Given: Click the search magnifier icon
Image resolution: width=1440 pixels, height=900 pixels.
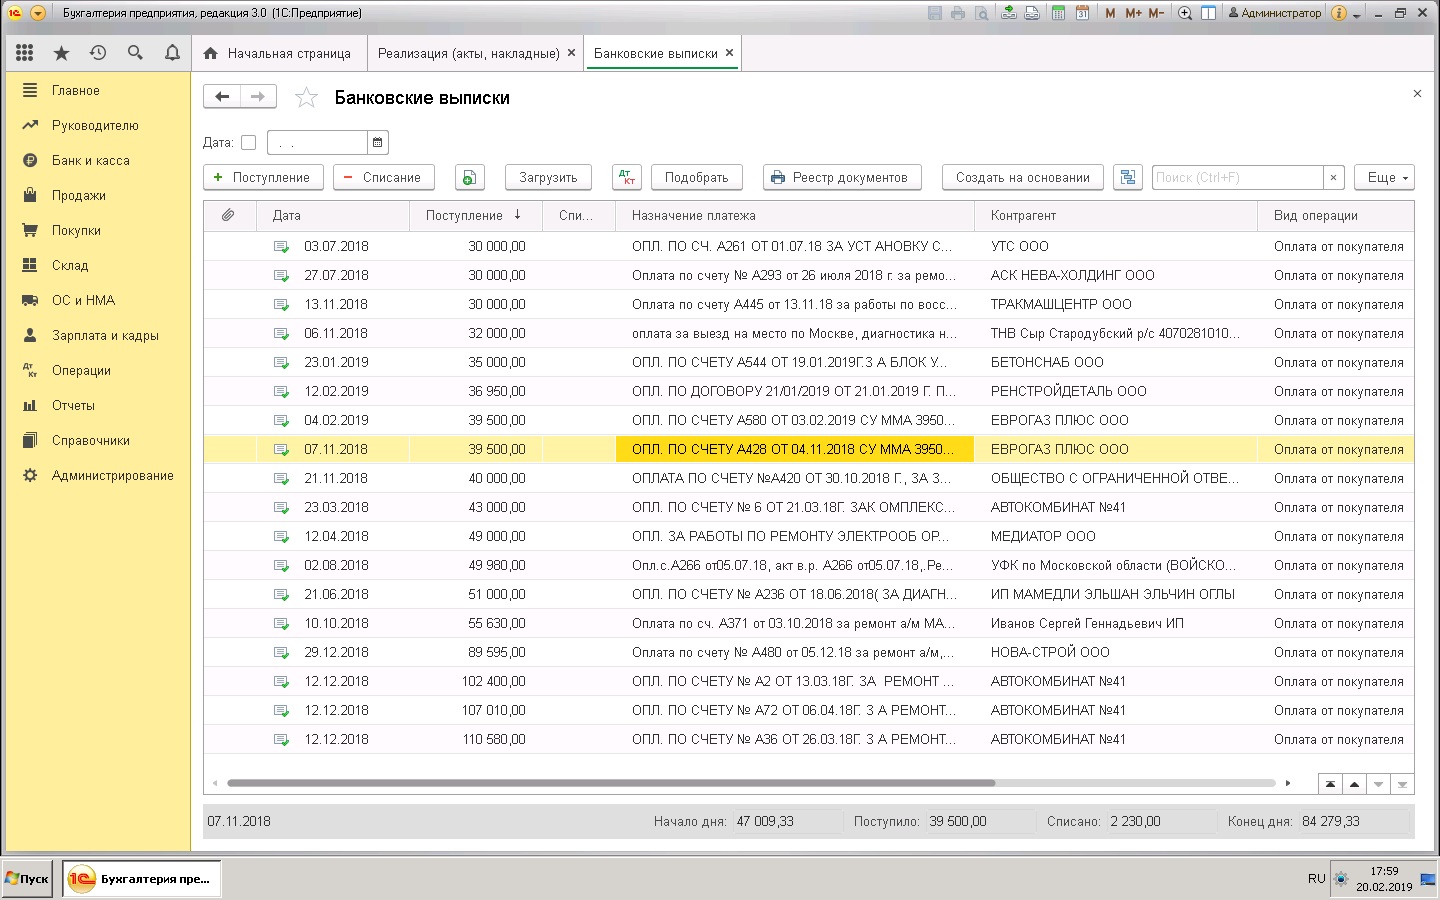Looking at the screenshot, I should 135,53.
